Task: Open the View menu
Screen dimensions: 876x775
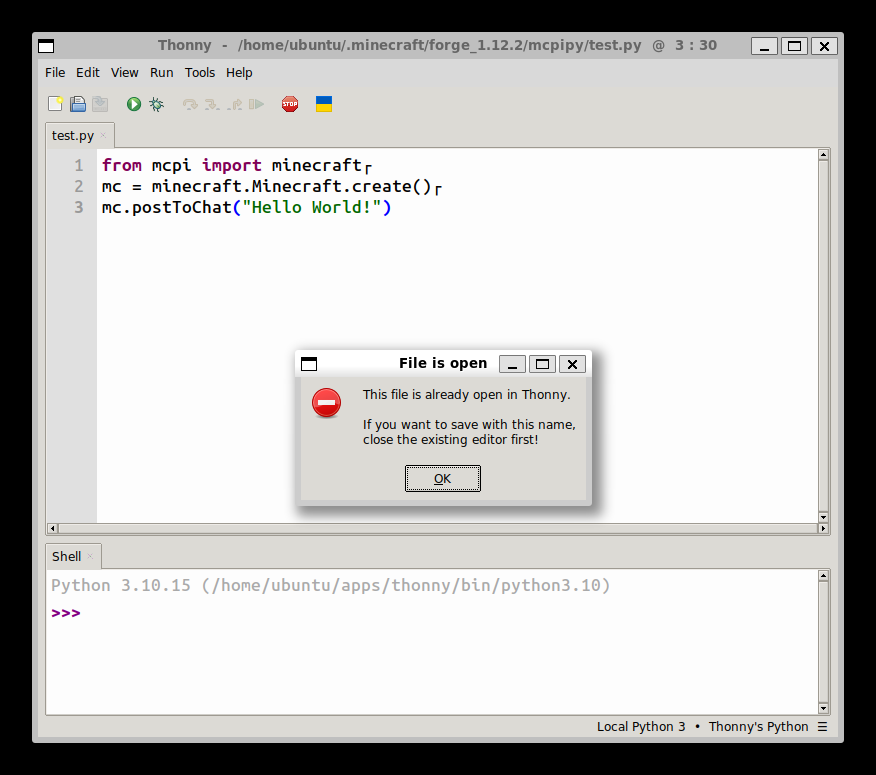Action: coord(125,73)
